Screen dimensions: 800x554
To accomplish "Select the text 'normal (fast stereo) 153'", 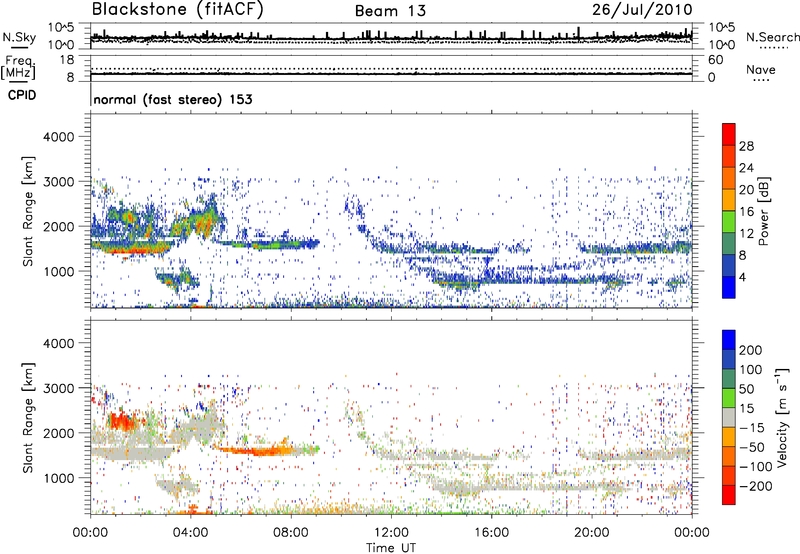I will [173, 99].
